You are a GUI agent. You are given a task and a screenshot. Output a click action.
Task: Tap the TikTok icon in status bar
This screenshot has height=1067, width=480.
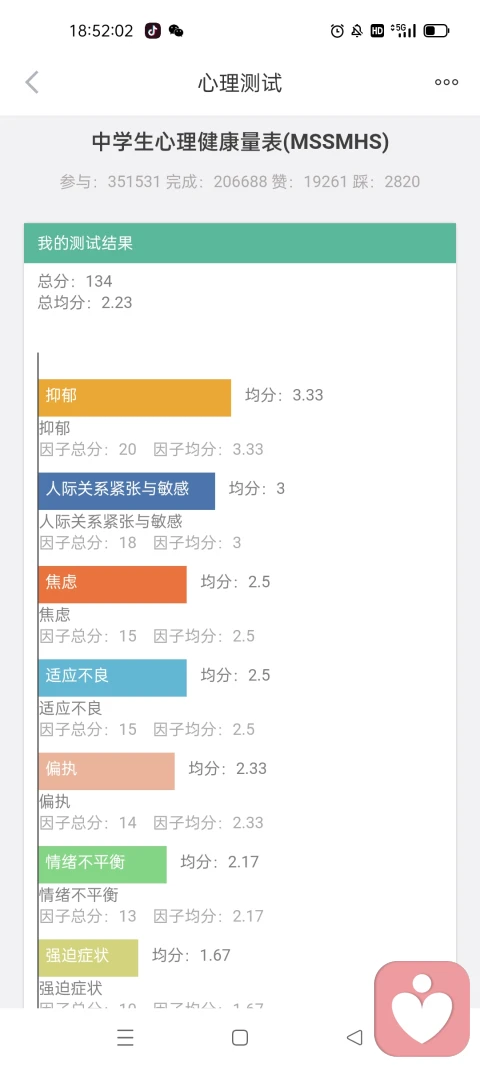coord(153,31)
